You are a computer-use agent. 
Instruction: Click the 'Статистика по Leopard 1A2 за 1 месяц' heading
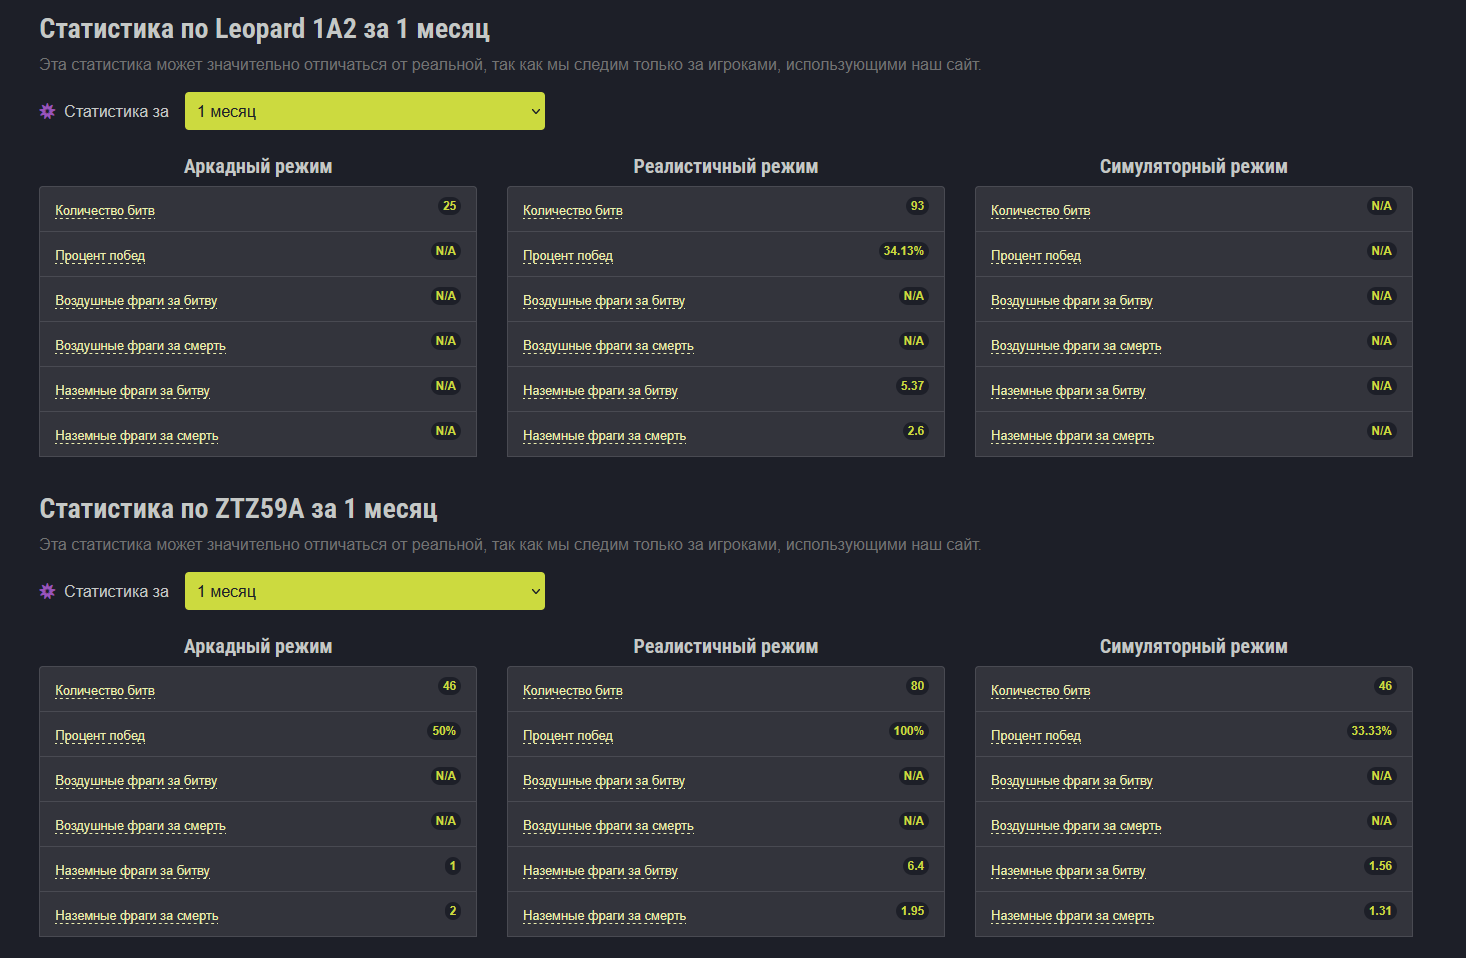(x=265, y=29)
